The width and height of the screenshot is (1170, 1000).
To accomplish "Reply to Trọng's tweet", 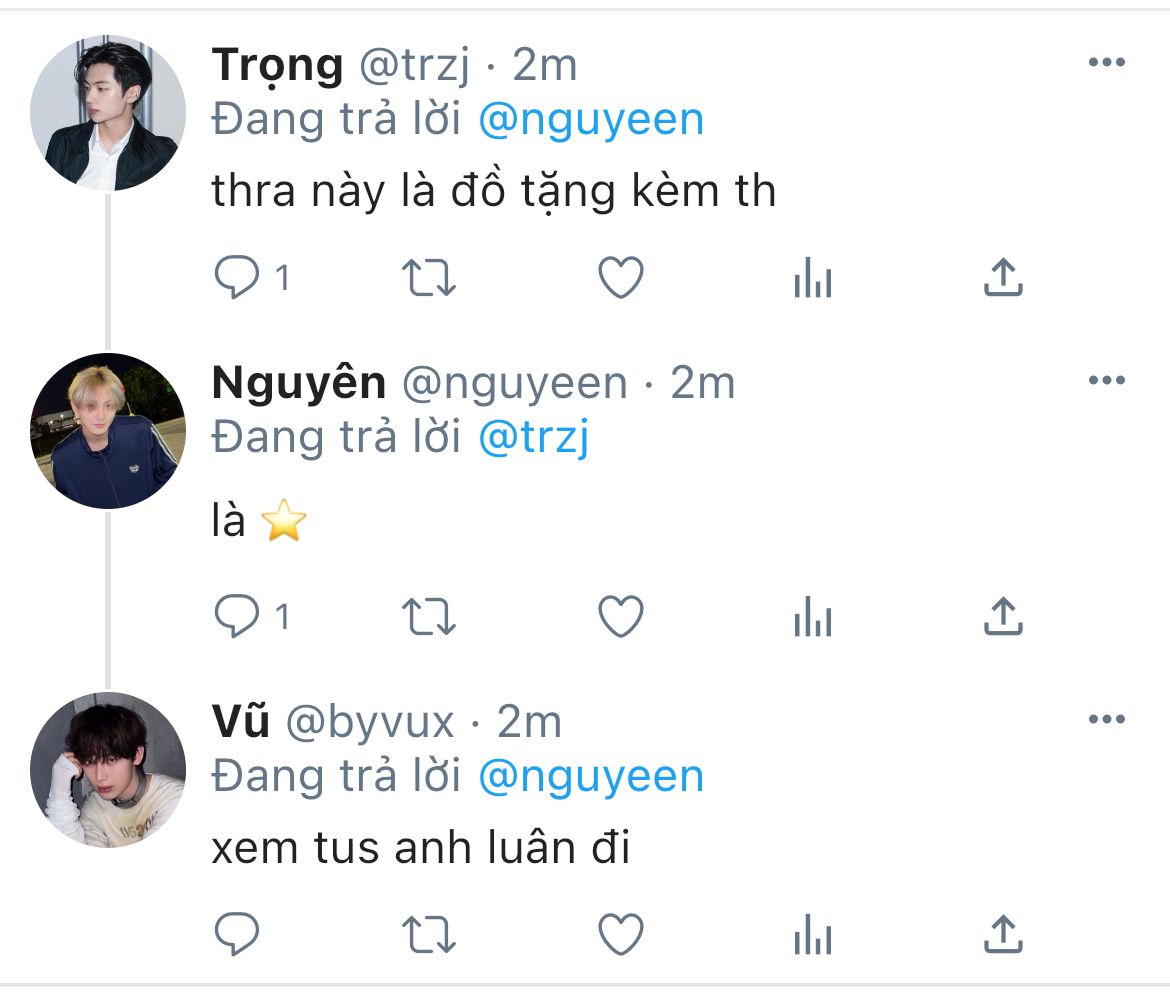I will pyautogui.click(x=238, y=279).
